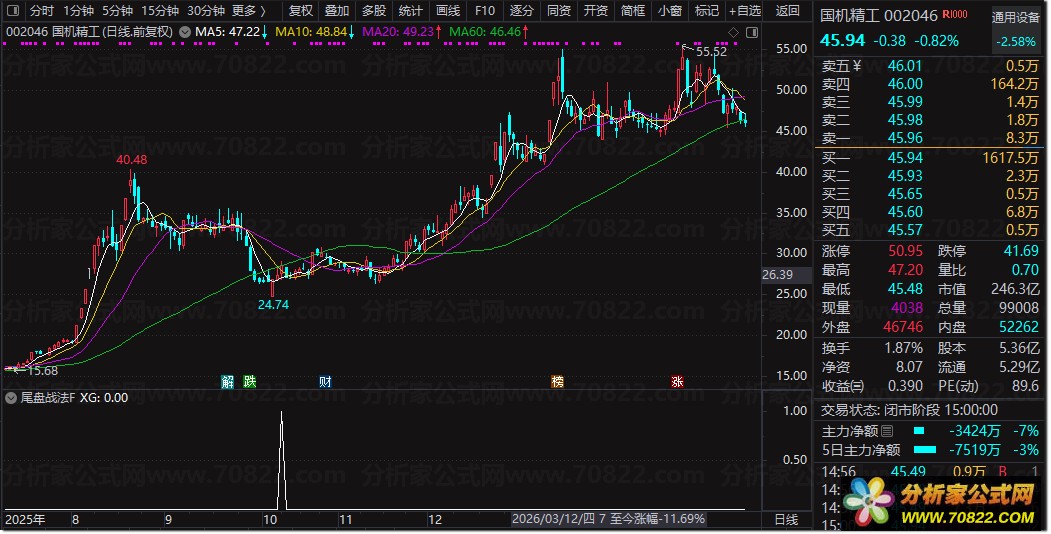
Task: Click the green 跌 event marker
Action: [x=250, y=381]
